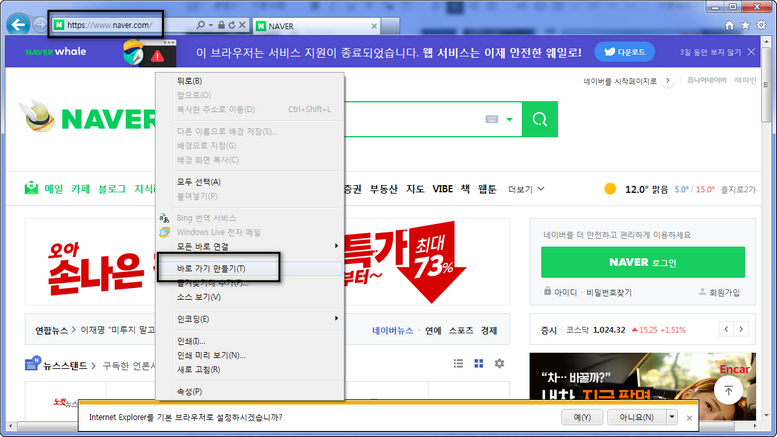Click the search magnifier in address bar
The image size is (777, 437).
(x=200, y=25)
